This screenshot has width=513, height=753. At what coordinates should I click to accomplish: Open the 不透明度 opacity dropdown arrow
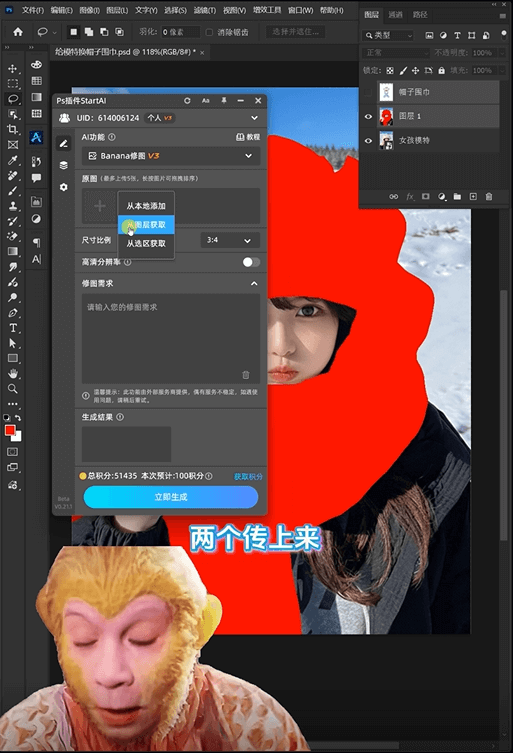[502, 53]
